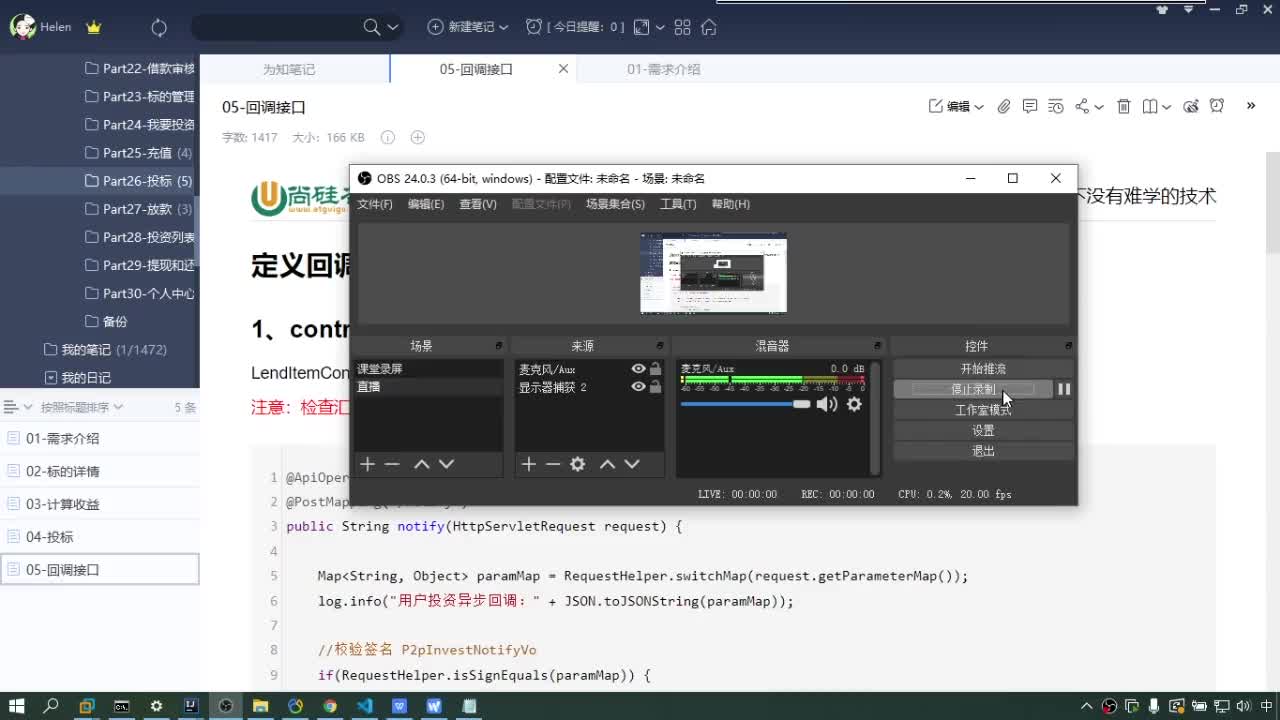This screenshot has height=720, width=1280.
Task: Click the reading mode book icon
Action: [1150, 106]
